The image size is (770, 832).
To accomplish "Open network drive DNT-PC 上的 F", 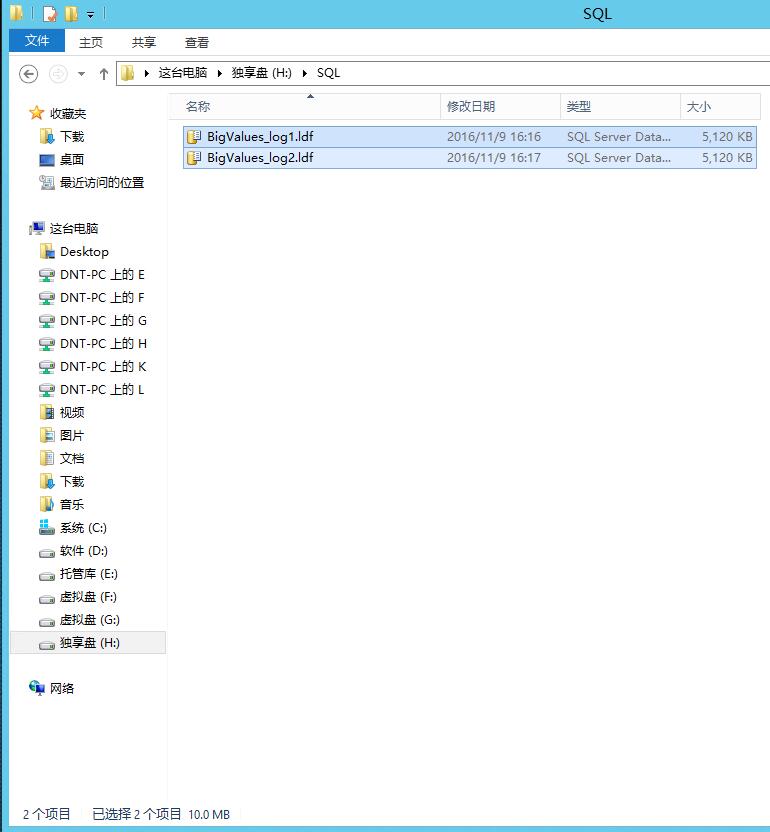I will coord(102,298).
